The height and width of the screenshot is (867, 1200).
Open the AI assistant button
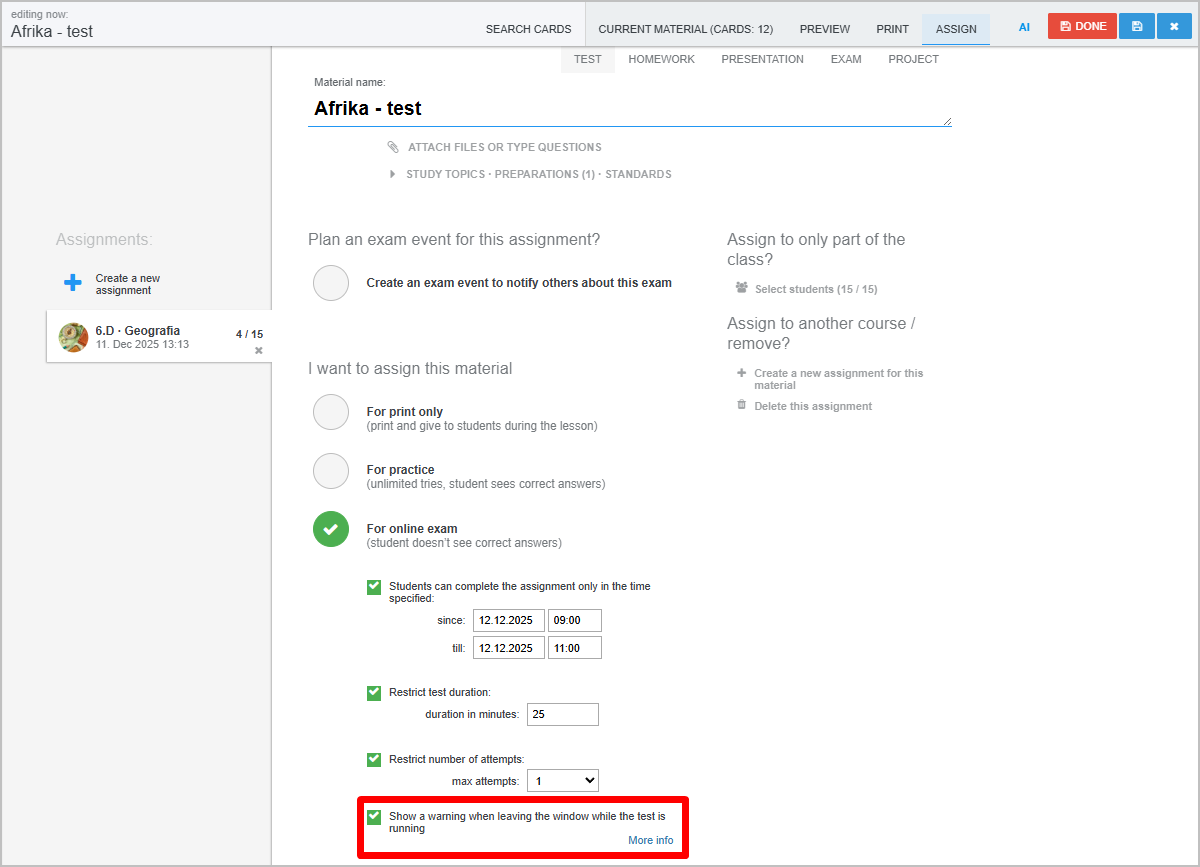1024,28
